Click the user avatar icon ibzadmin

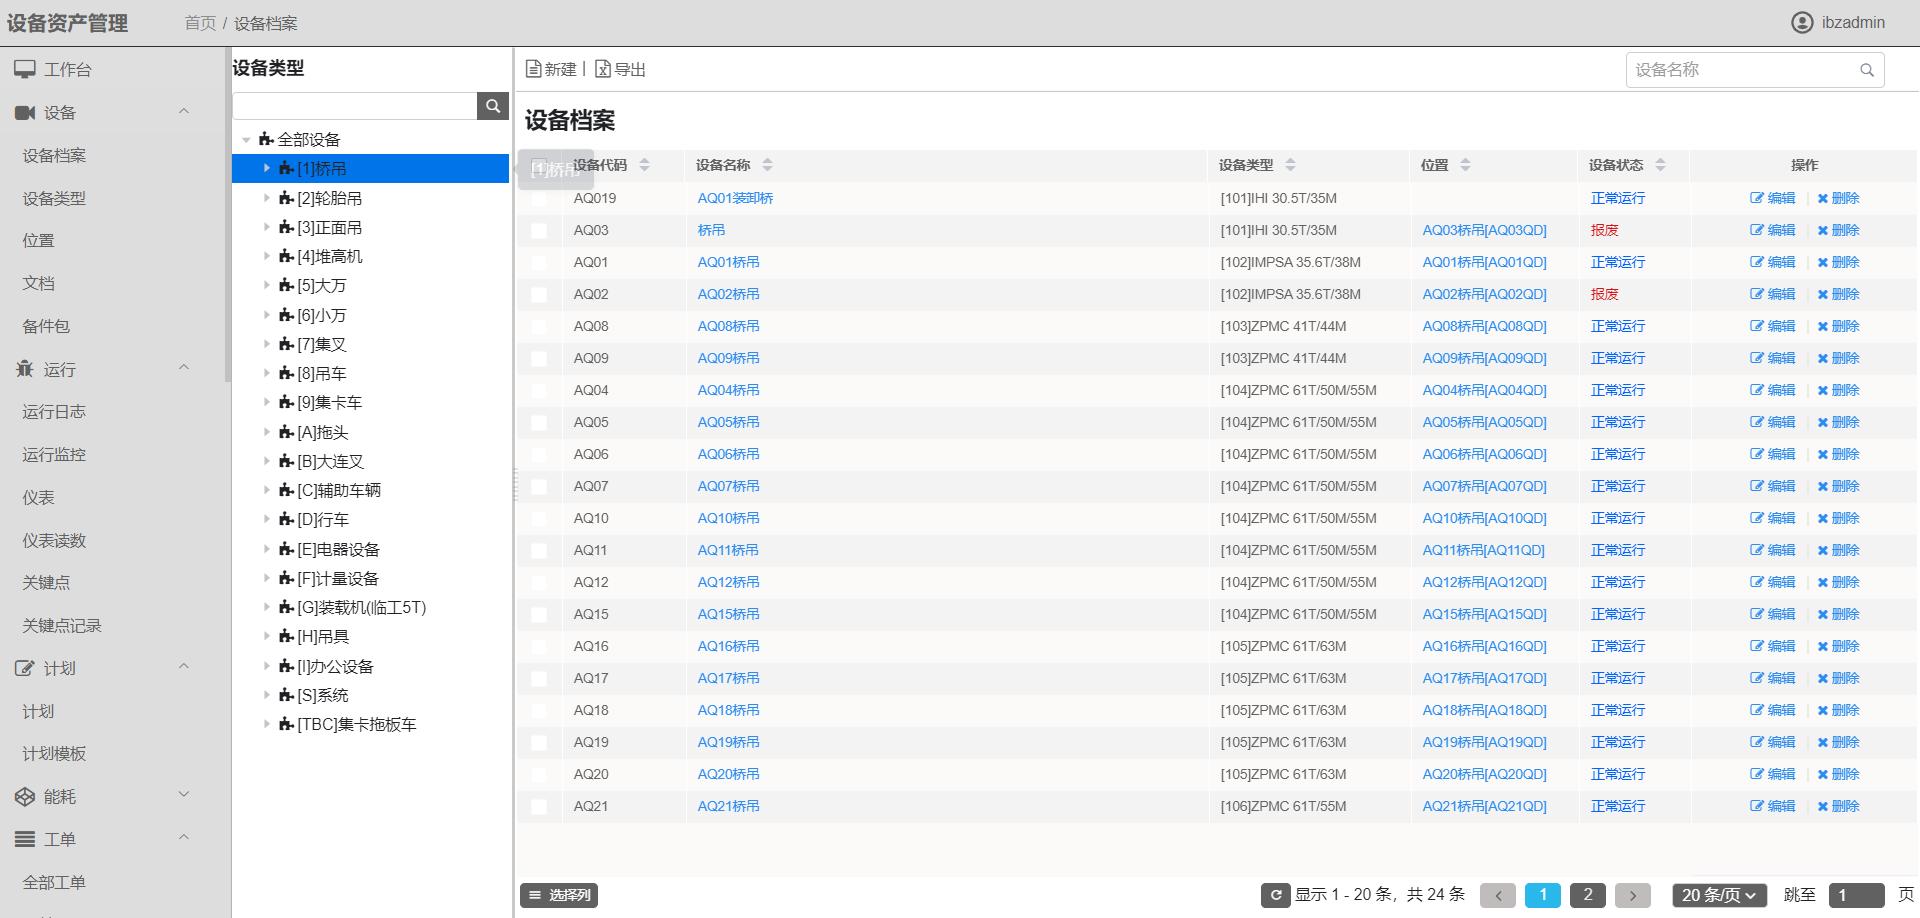pos(1802,22)
